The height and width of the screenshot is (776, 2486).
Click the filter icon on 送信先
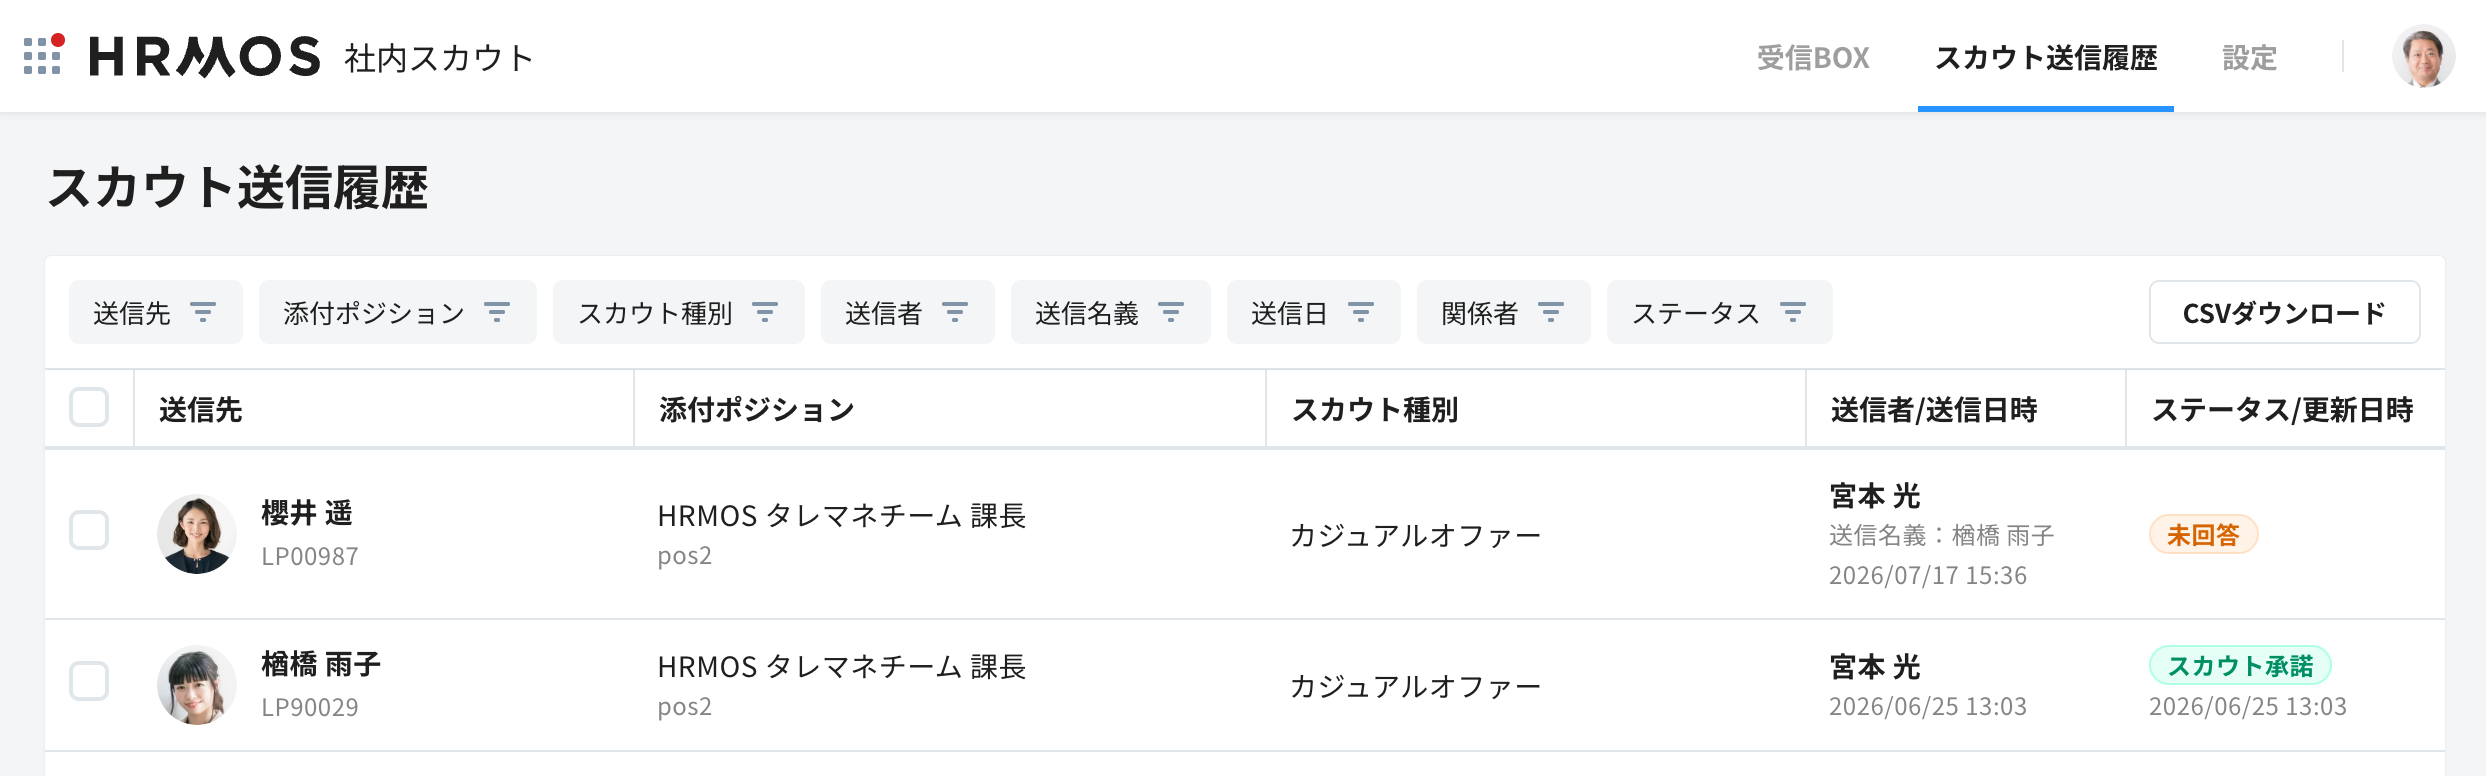point(203,313)
